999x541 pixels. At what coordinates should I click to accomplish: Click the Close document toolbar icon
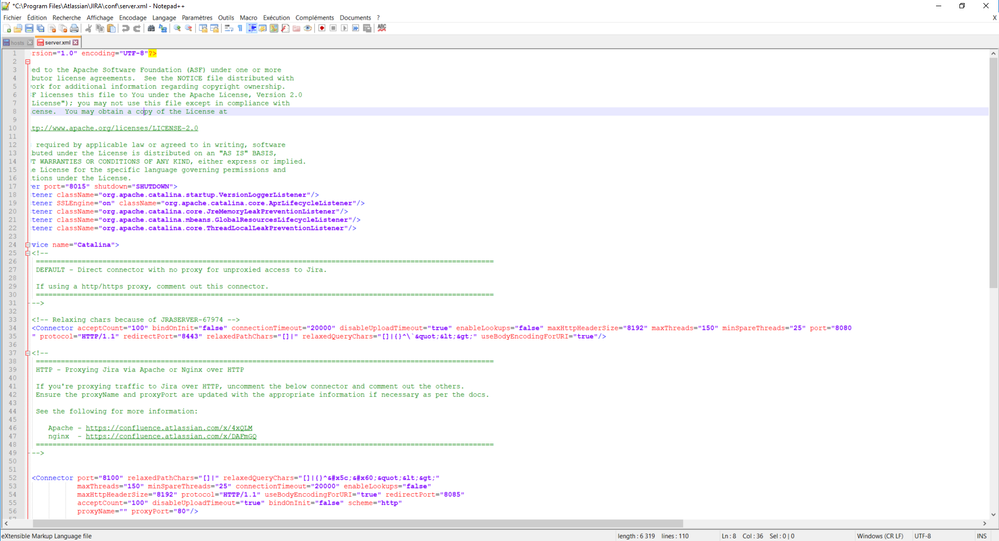click(x=52, y=28)
